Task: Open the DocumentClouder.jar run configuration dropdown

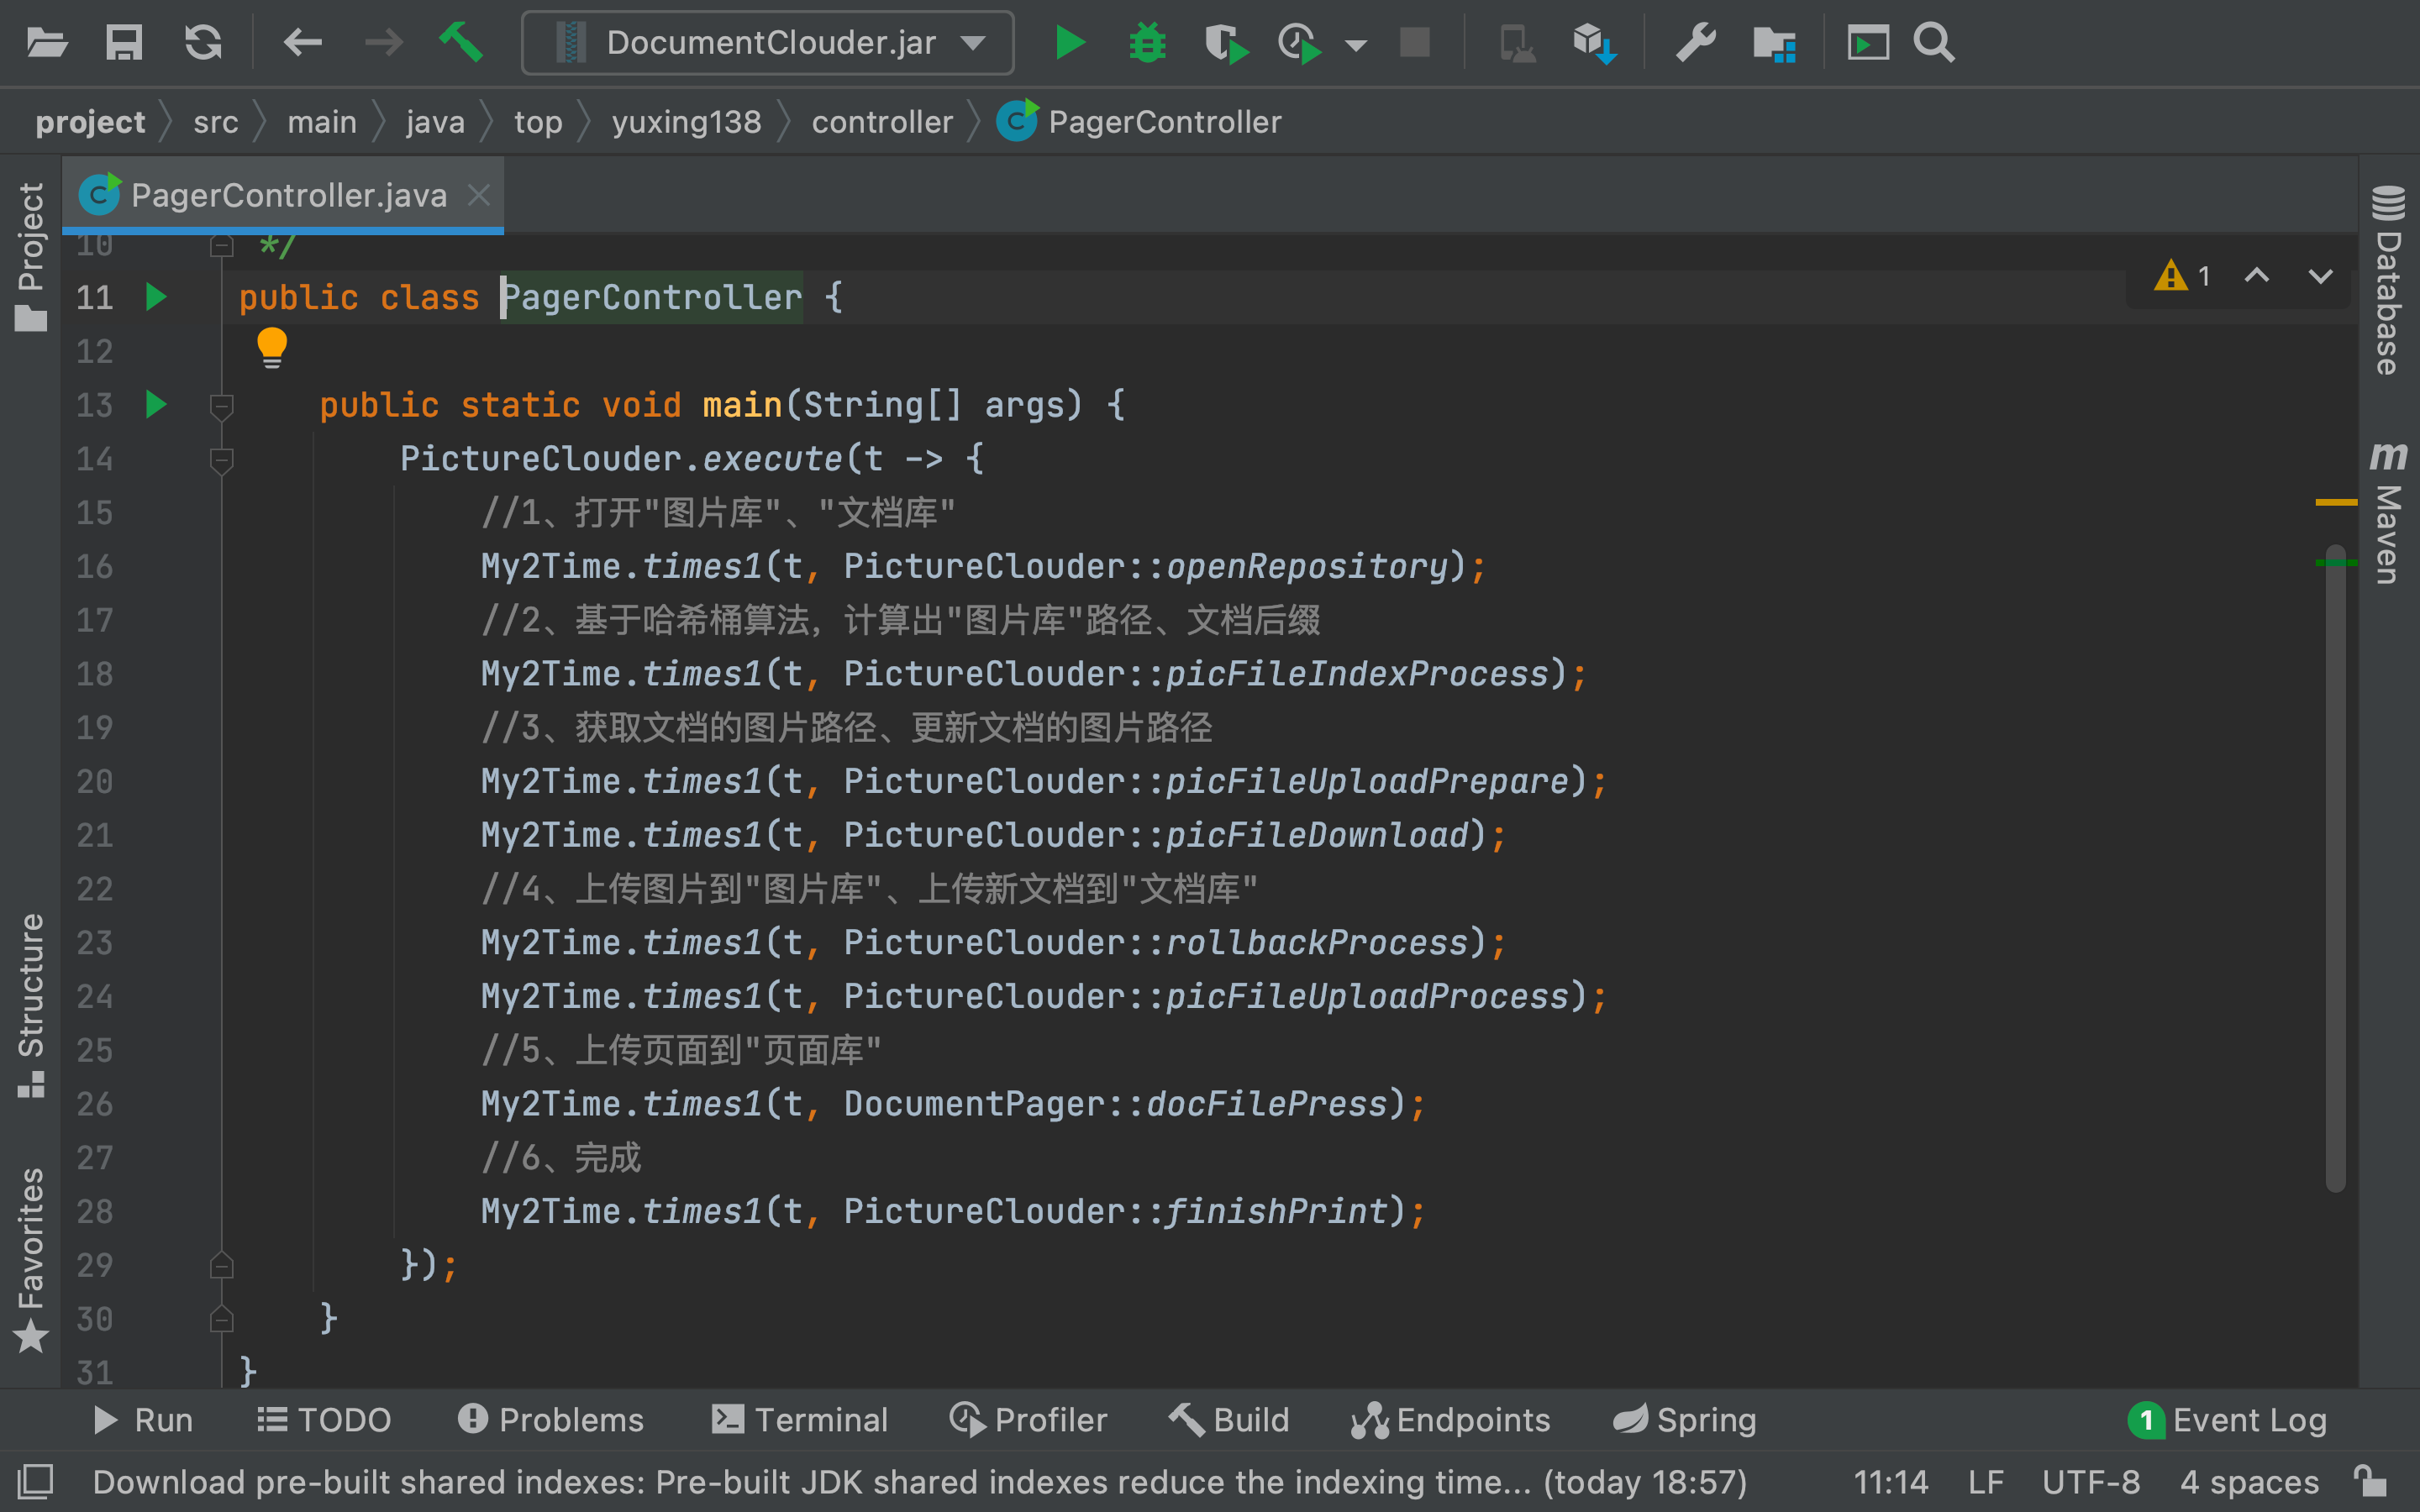Action: 768,43
